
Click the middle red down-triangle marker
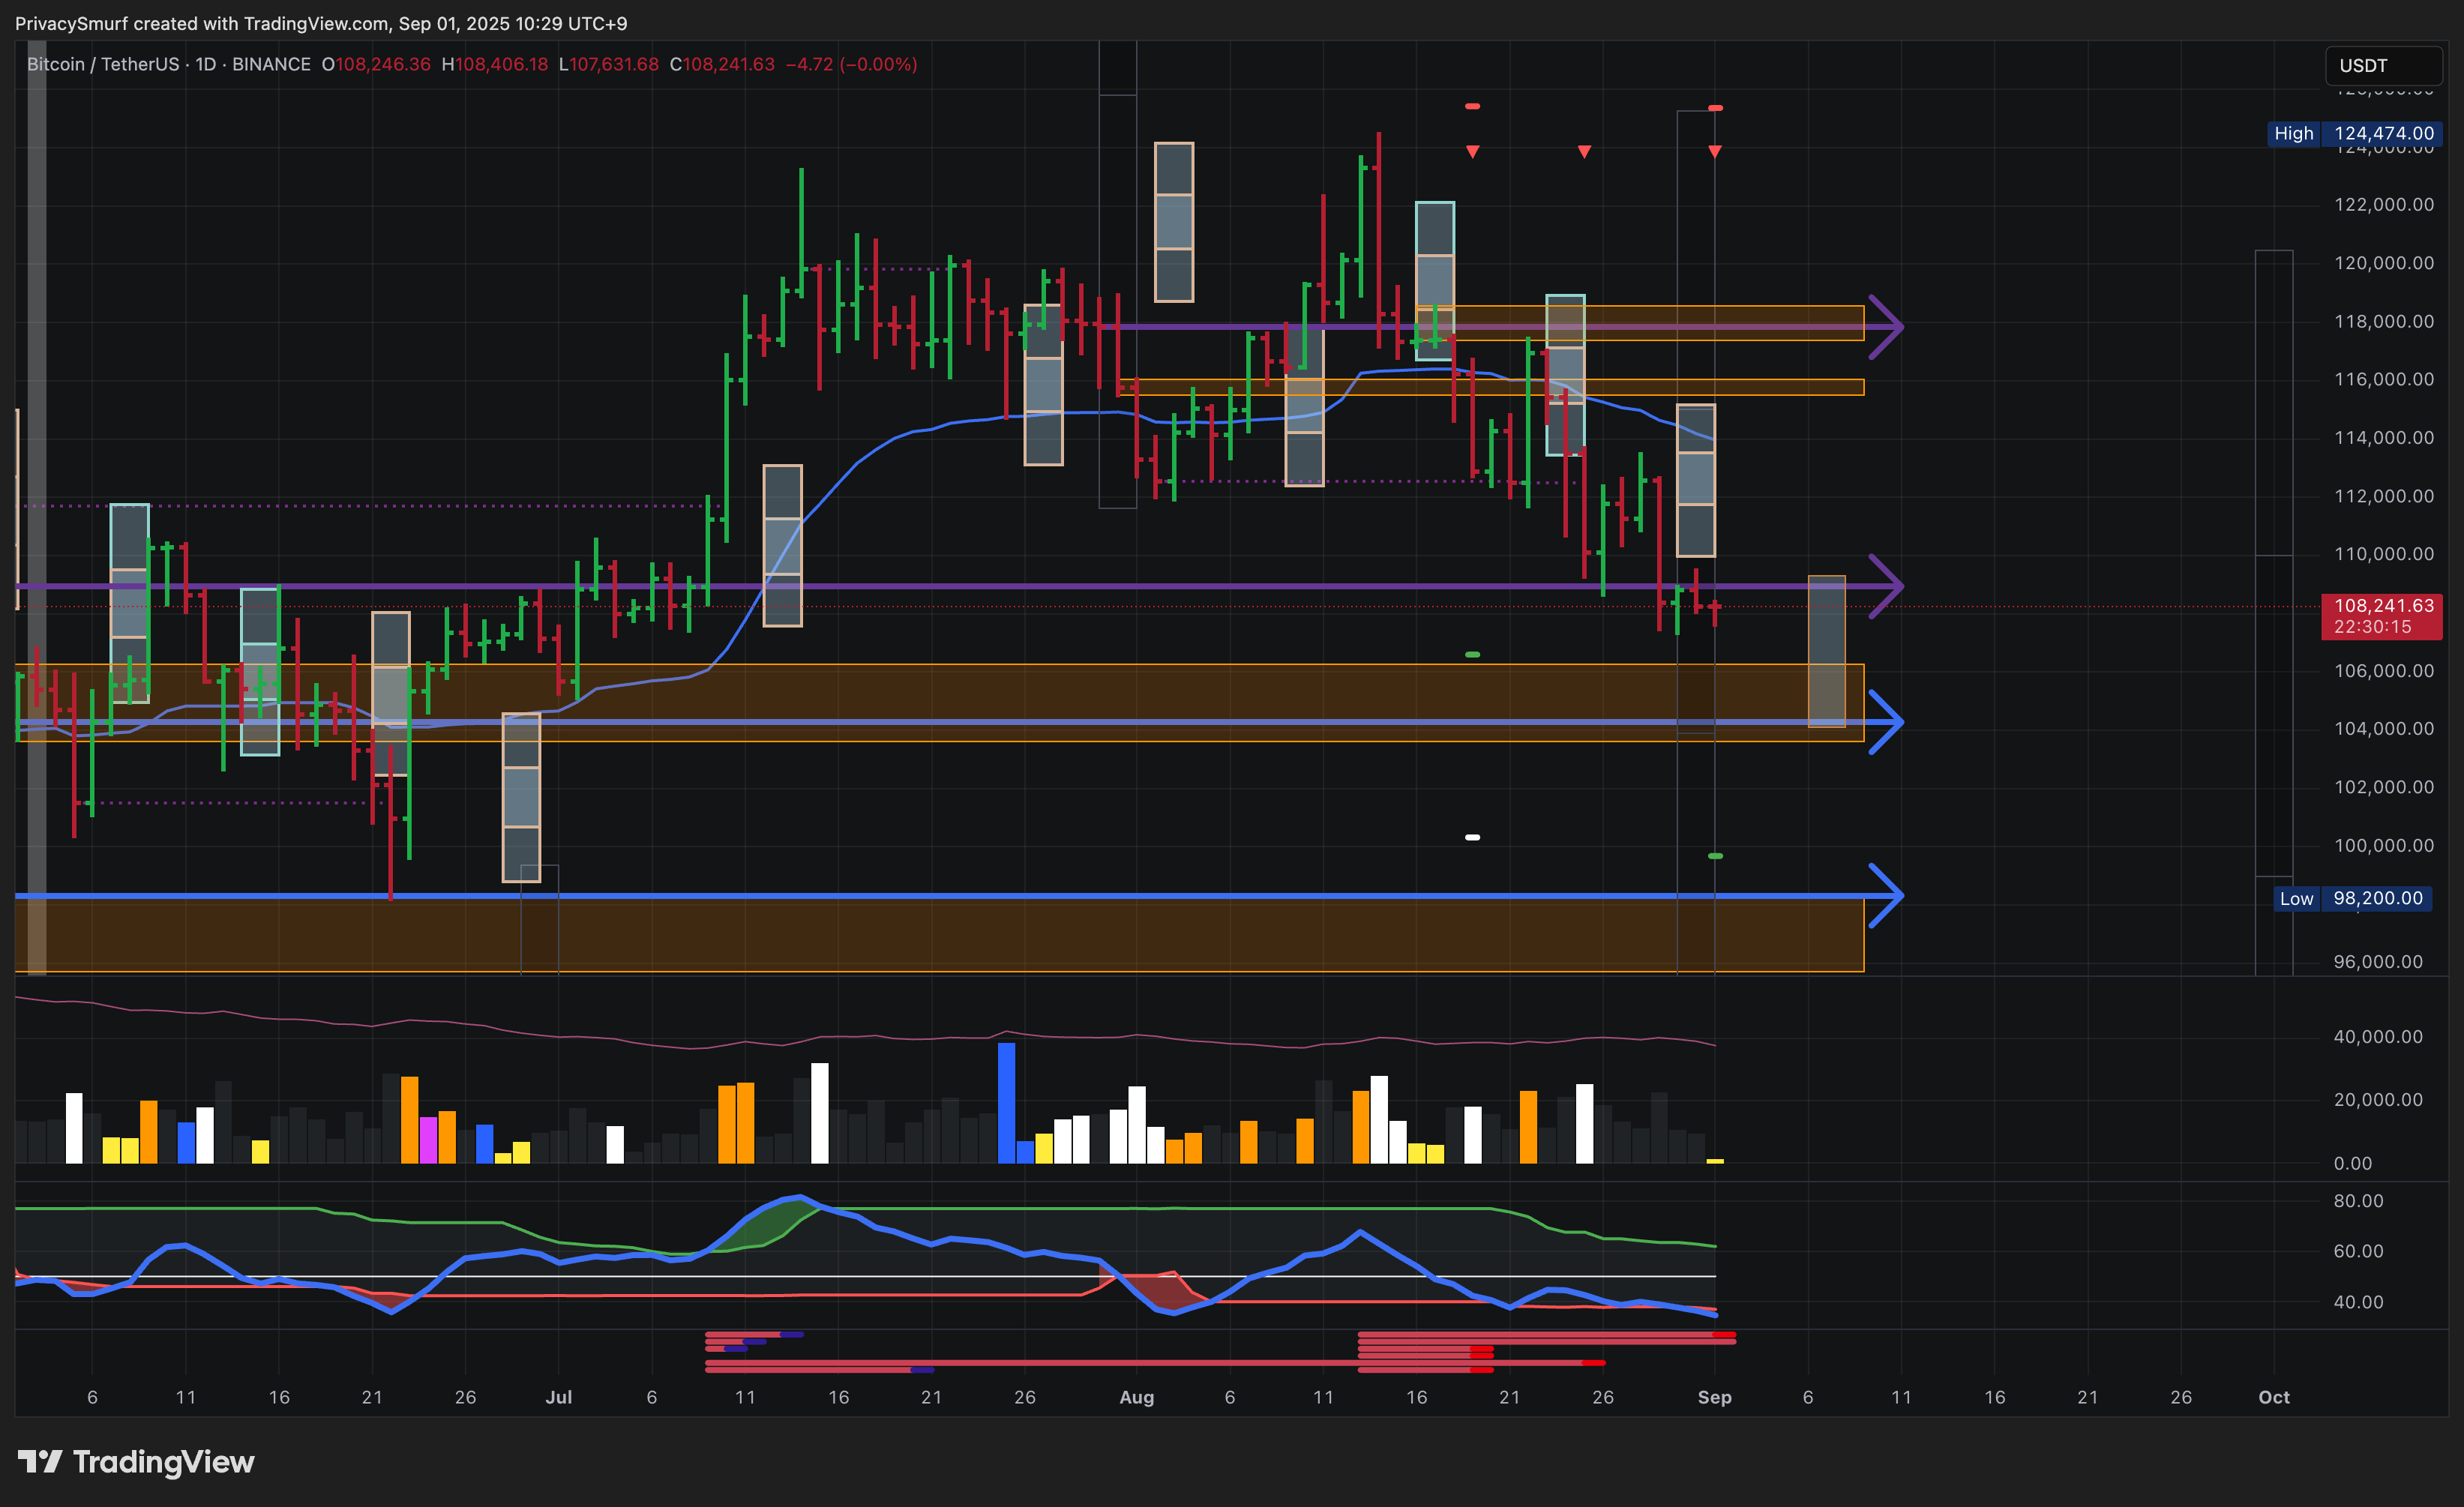pyautogui.click(x=1584, y=152)
